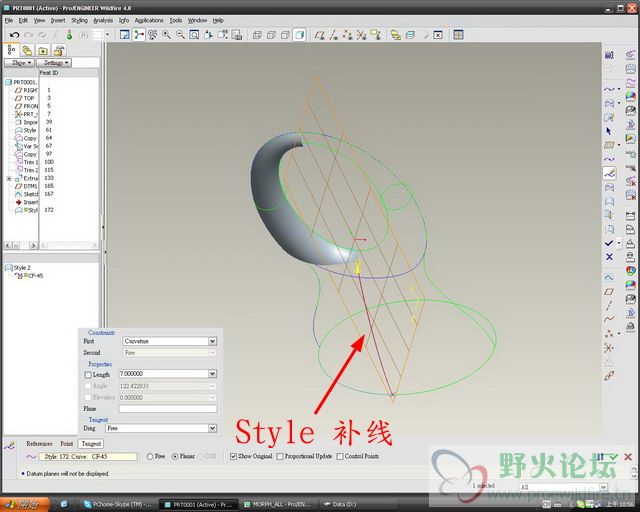Click the blue checkmark to accept the Style feature
The image size is (640, 512).
coord(609,243)
